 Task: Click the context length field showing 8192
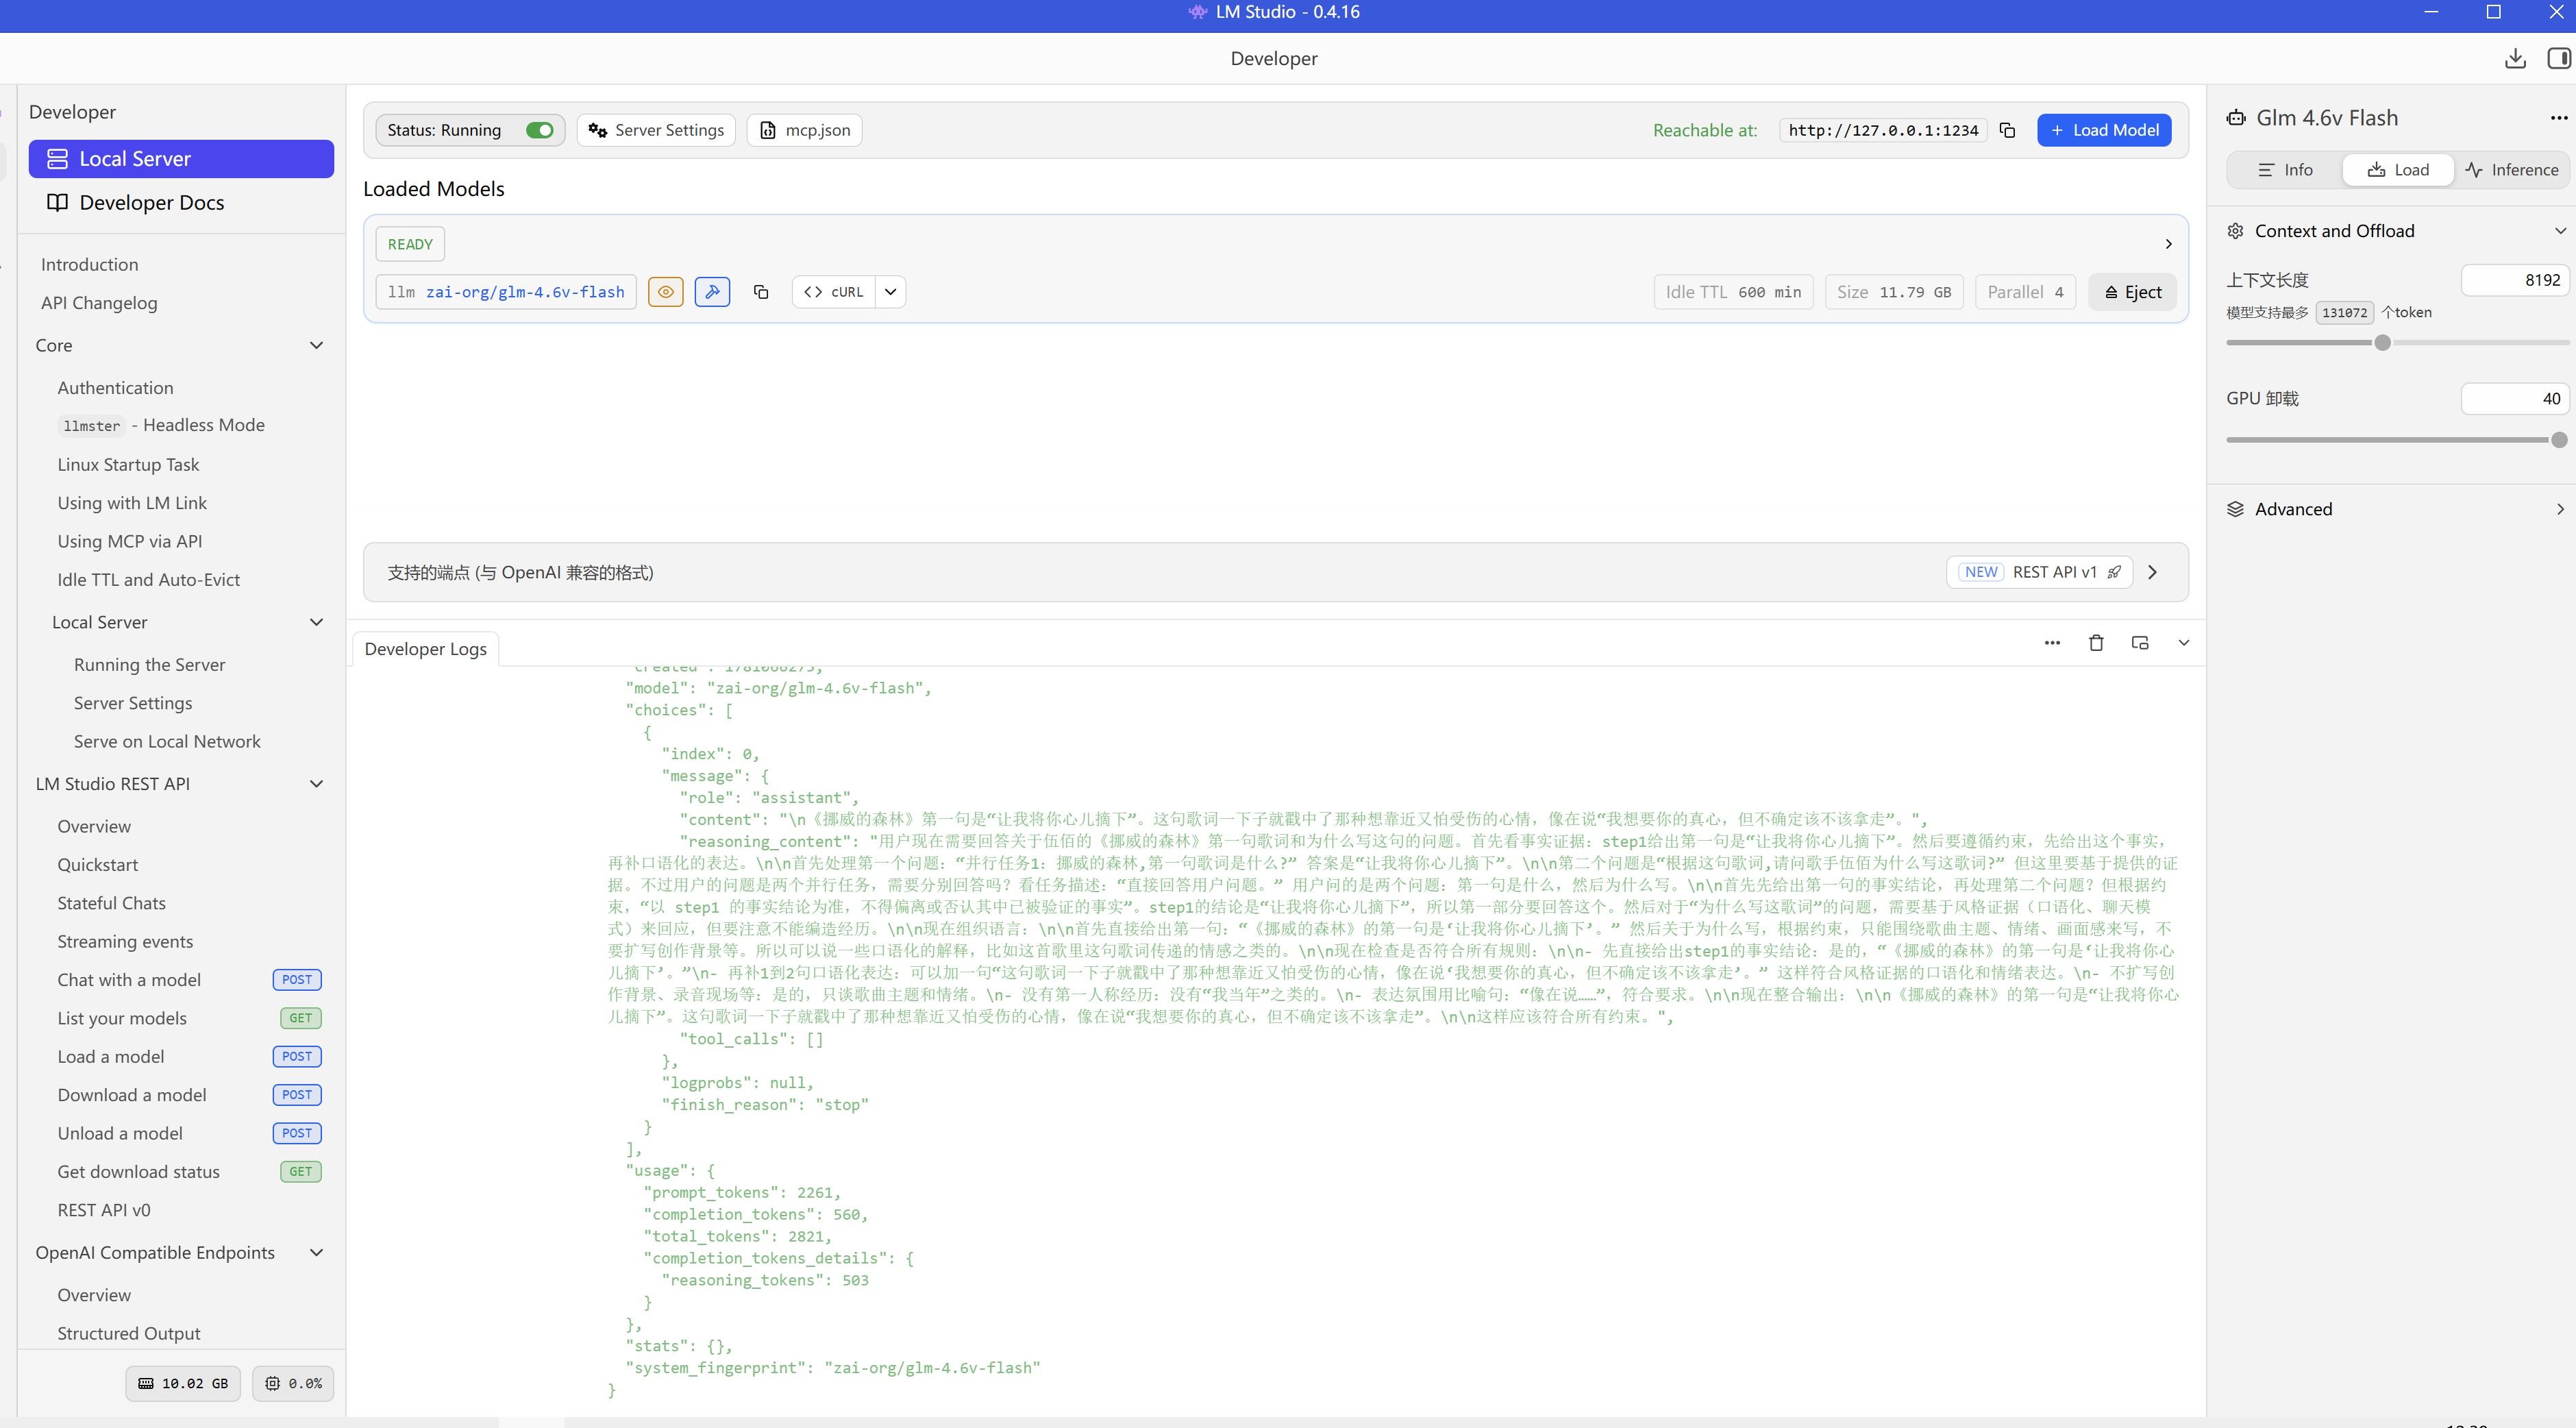(x=2515, y=280)
